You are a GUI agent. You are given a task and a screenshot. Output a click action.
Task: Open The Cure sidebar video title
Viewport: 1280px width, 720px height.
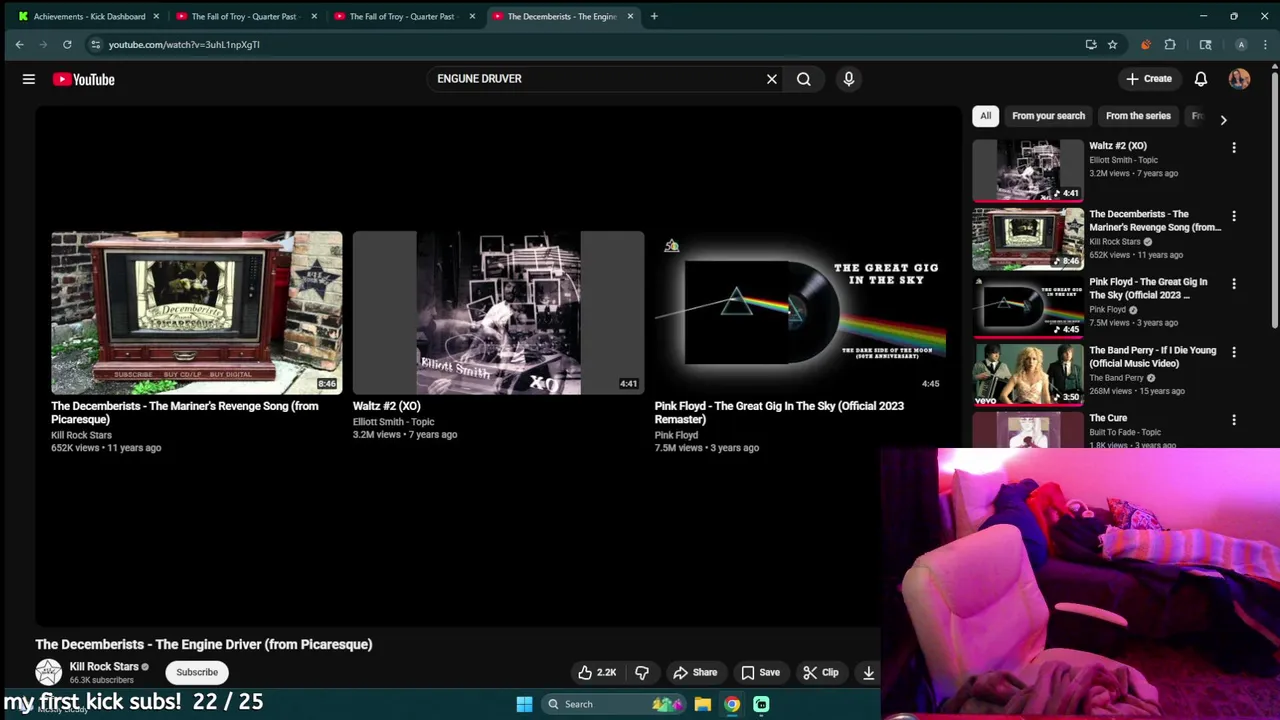pyautogui.click(x=1108, y=418)
